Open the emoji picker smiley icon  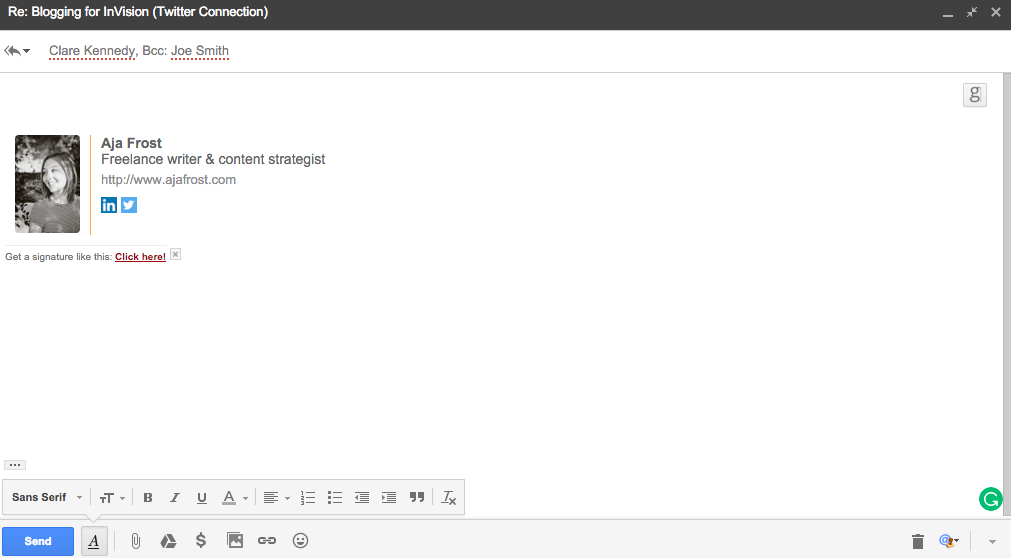pyautogui.click(x=300, y=541)
